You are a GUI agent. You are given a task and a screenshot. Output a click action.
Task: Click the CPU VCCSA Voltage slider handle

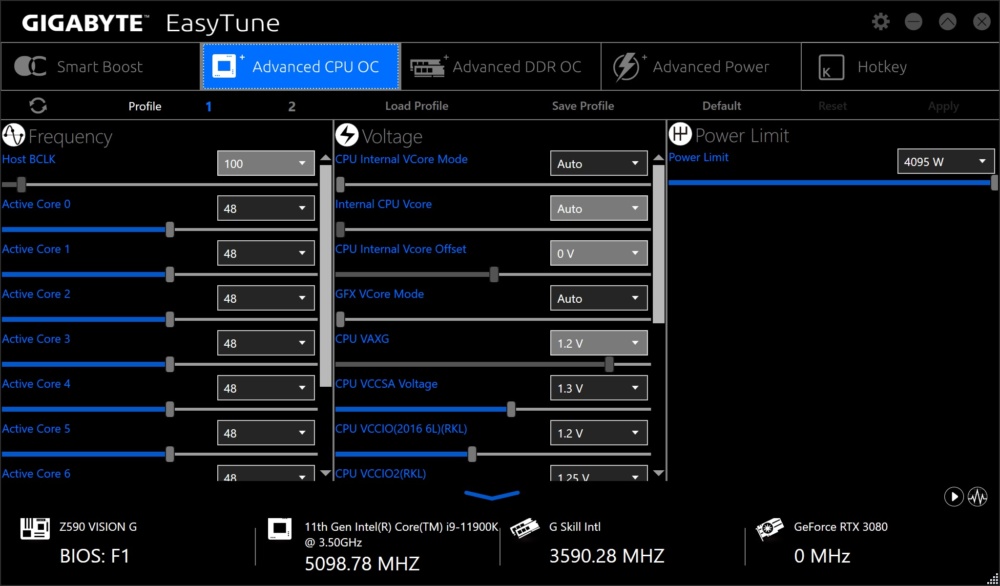tap(511, 409)
